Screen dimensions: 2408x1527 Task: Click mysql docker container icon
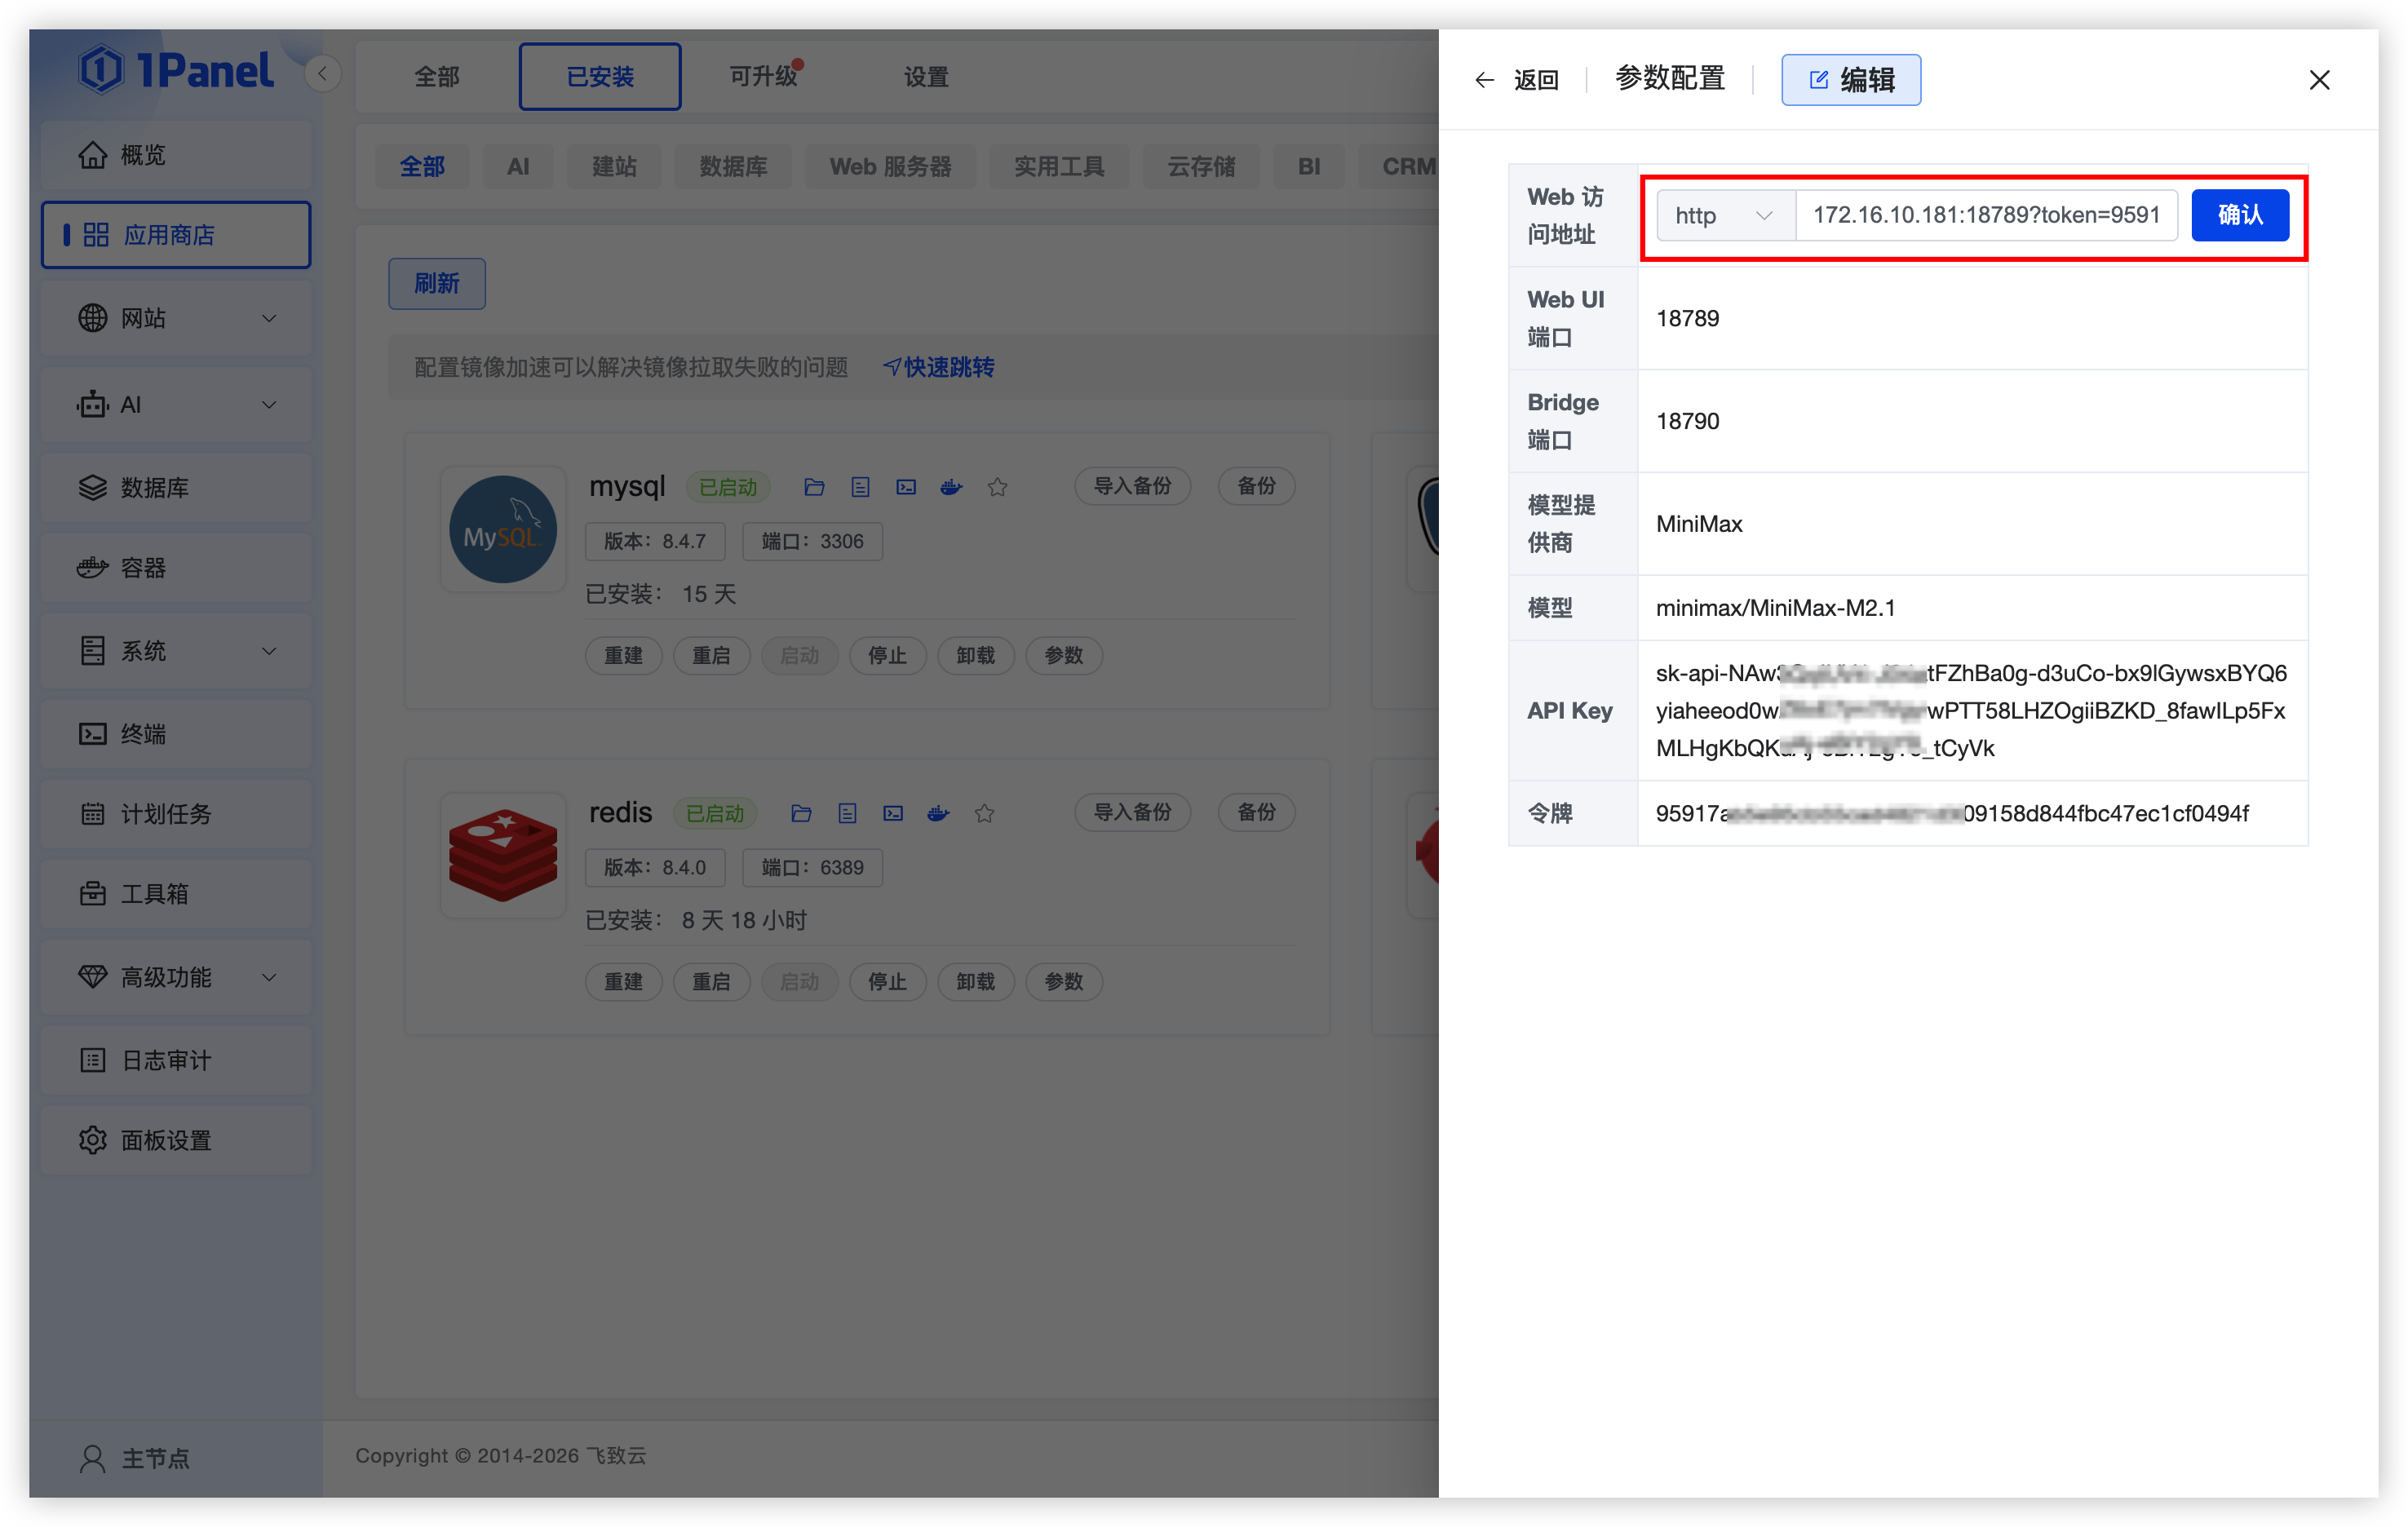click(951, 487)
